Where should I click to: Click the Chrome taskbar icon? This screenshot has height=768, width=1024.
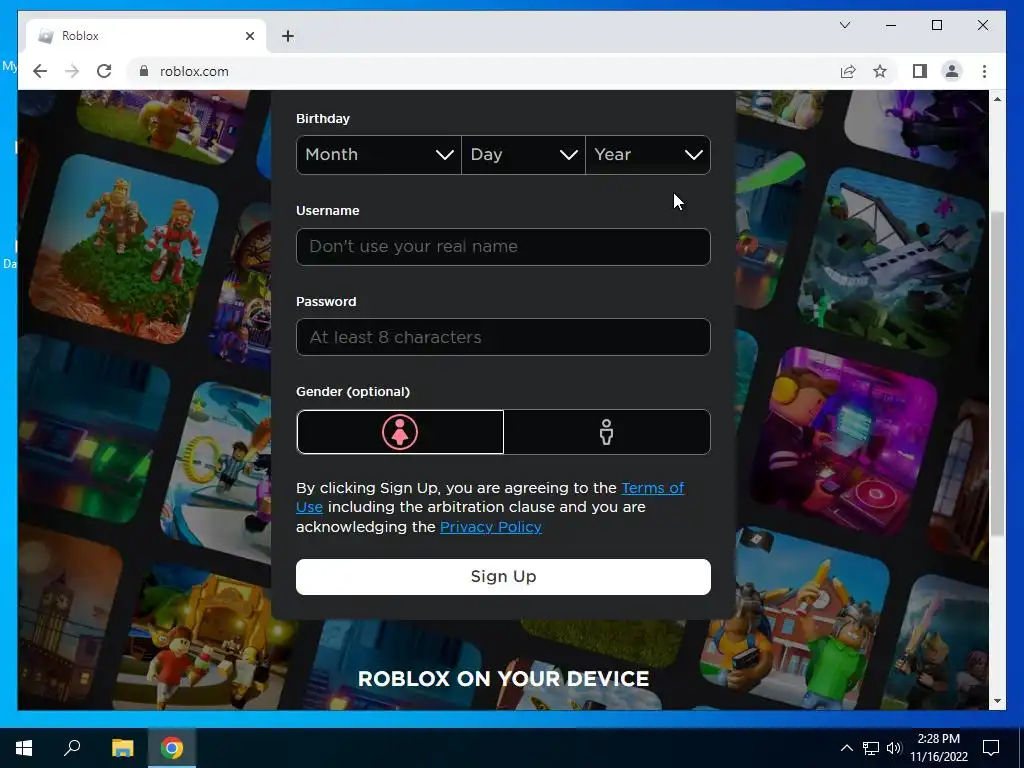click(x=172, y=748)
